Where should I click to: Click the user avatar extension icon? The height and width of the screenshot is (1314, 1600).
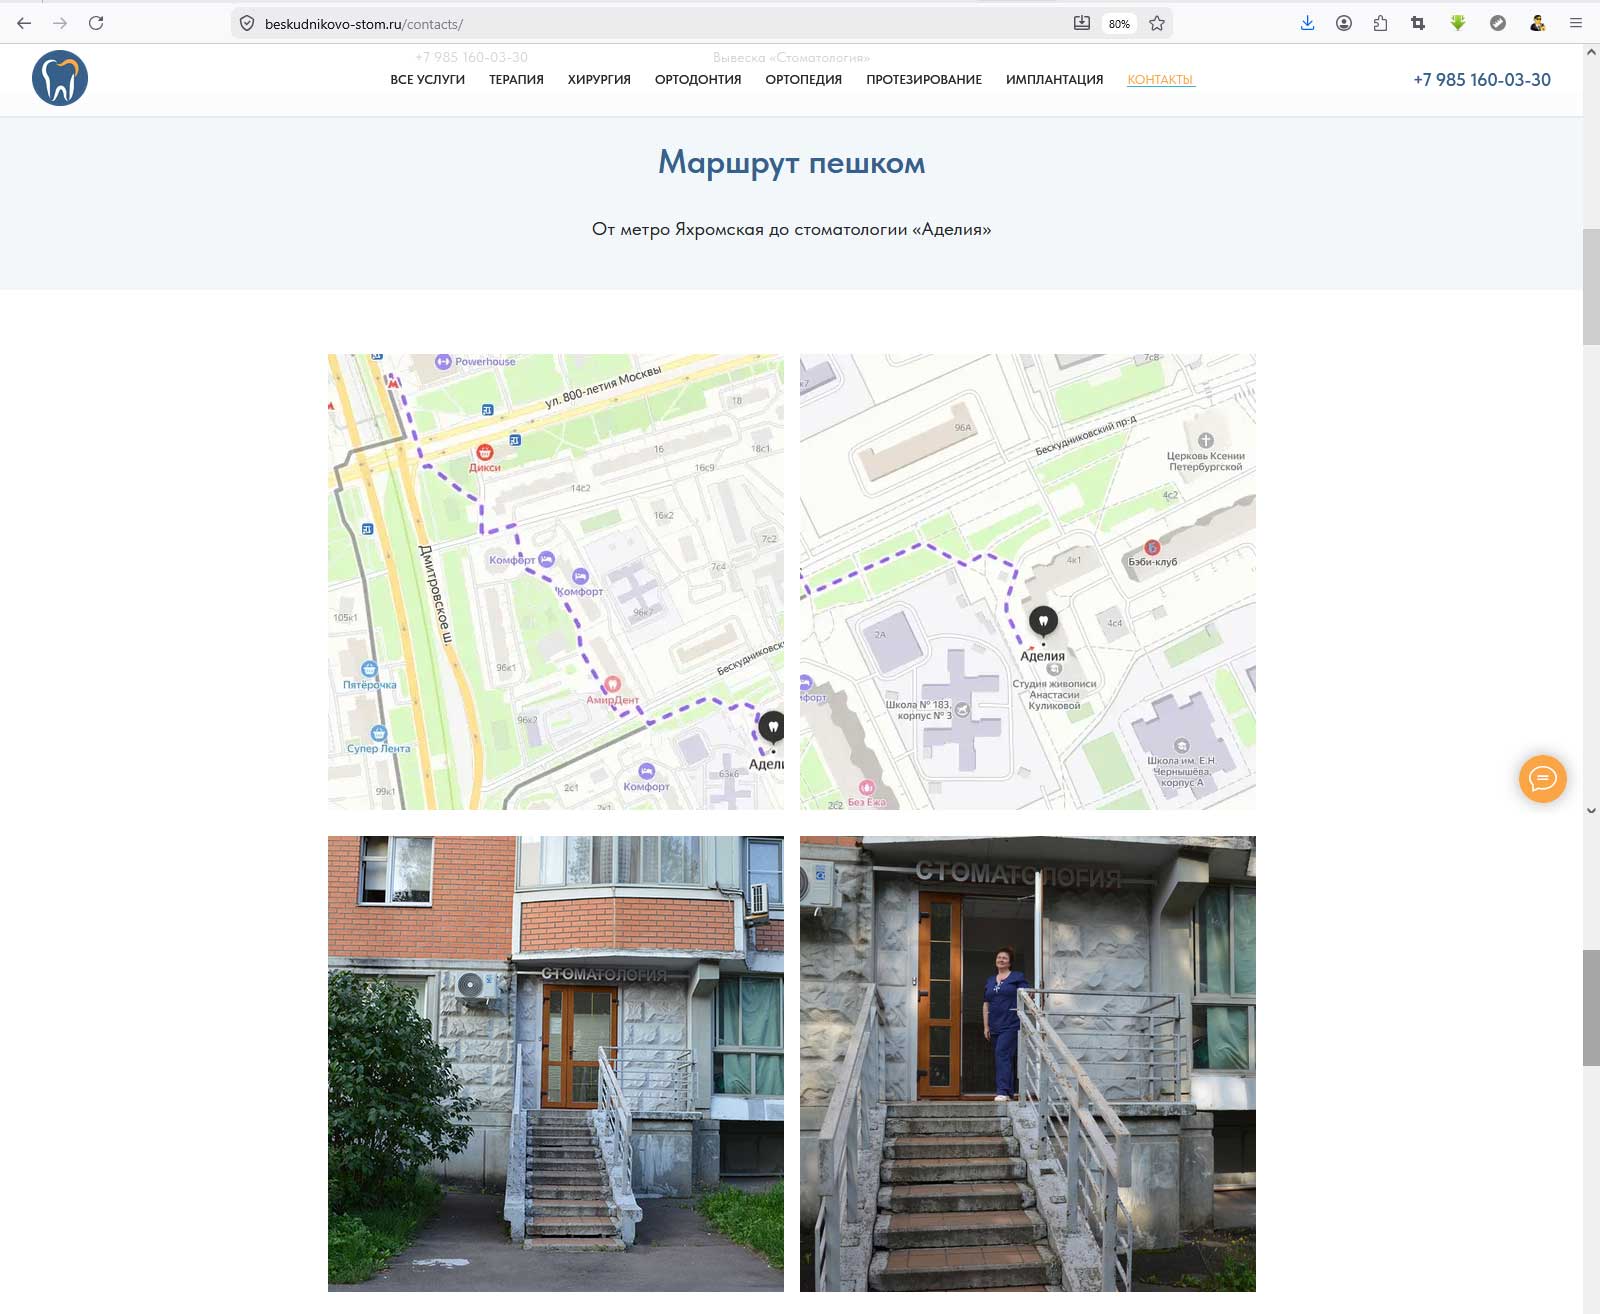point(1538,23)
